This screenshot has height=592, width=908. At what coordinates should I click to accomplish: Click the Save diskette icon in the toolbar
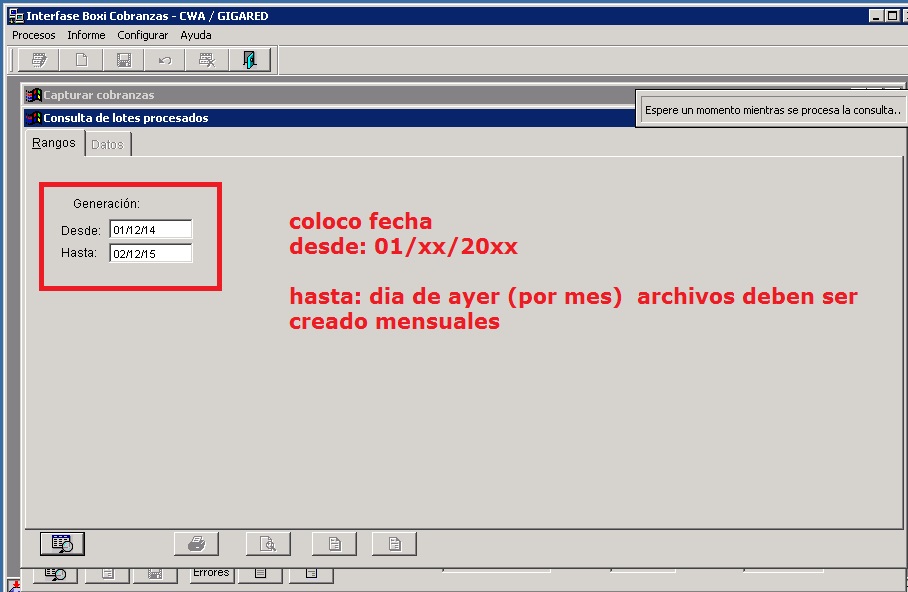tap(122, 59)
